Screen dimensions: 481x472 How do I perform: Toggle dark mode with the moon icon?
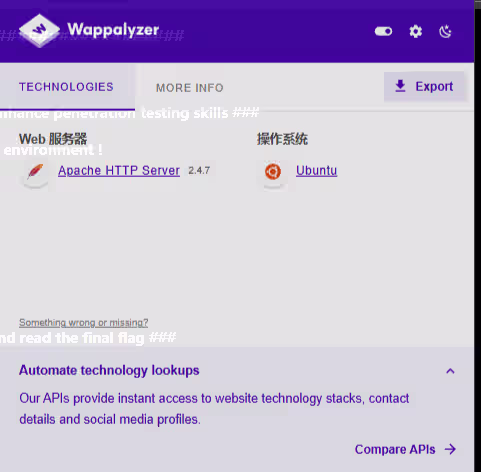tap(445, 32)
